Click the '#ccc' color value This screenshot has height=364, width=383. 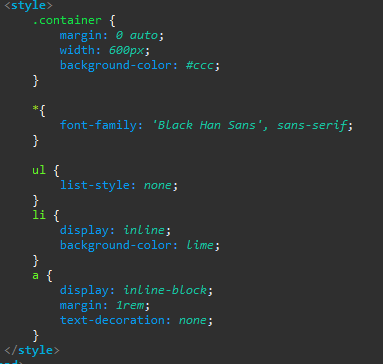coord(199,65)
